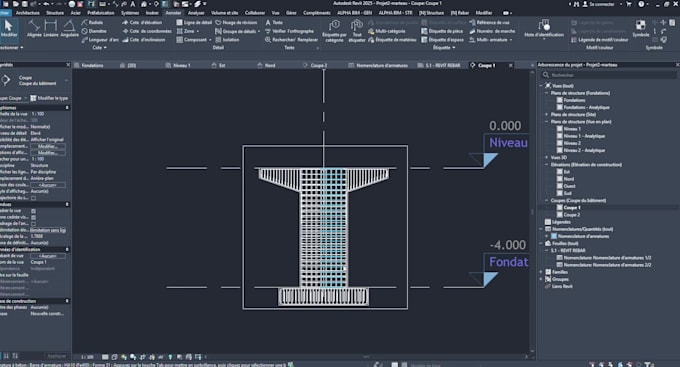
Task: Toggle the cadrage de l'annotation checkbox
Action: (x=33, y=224)
